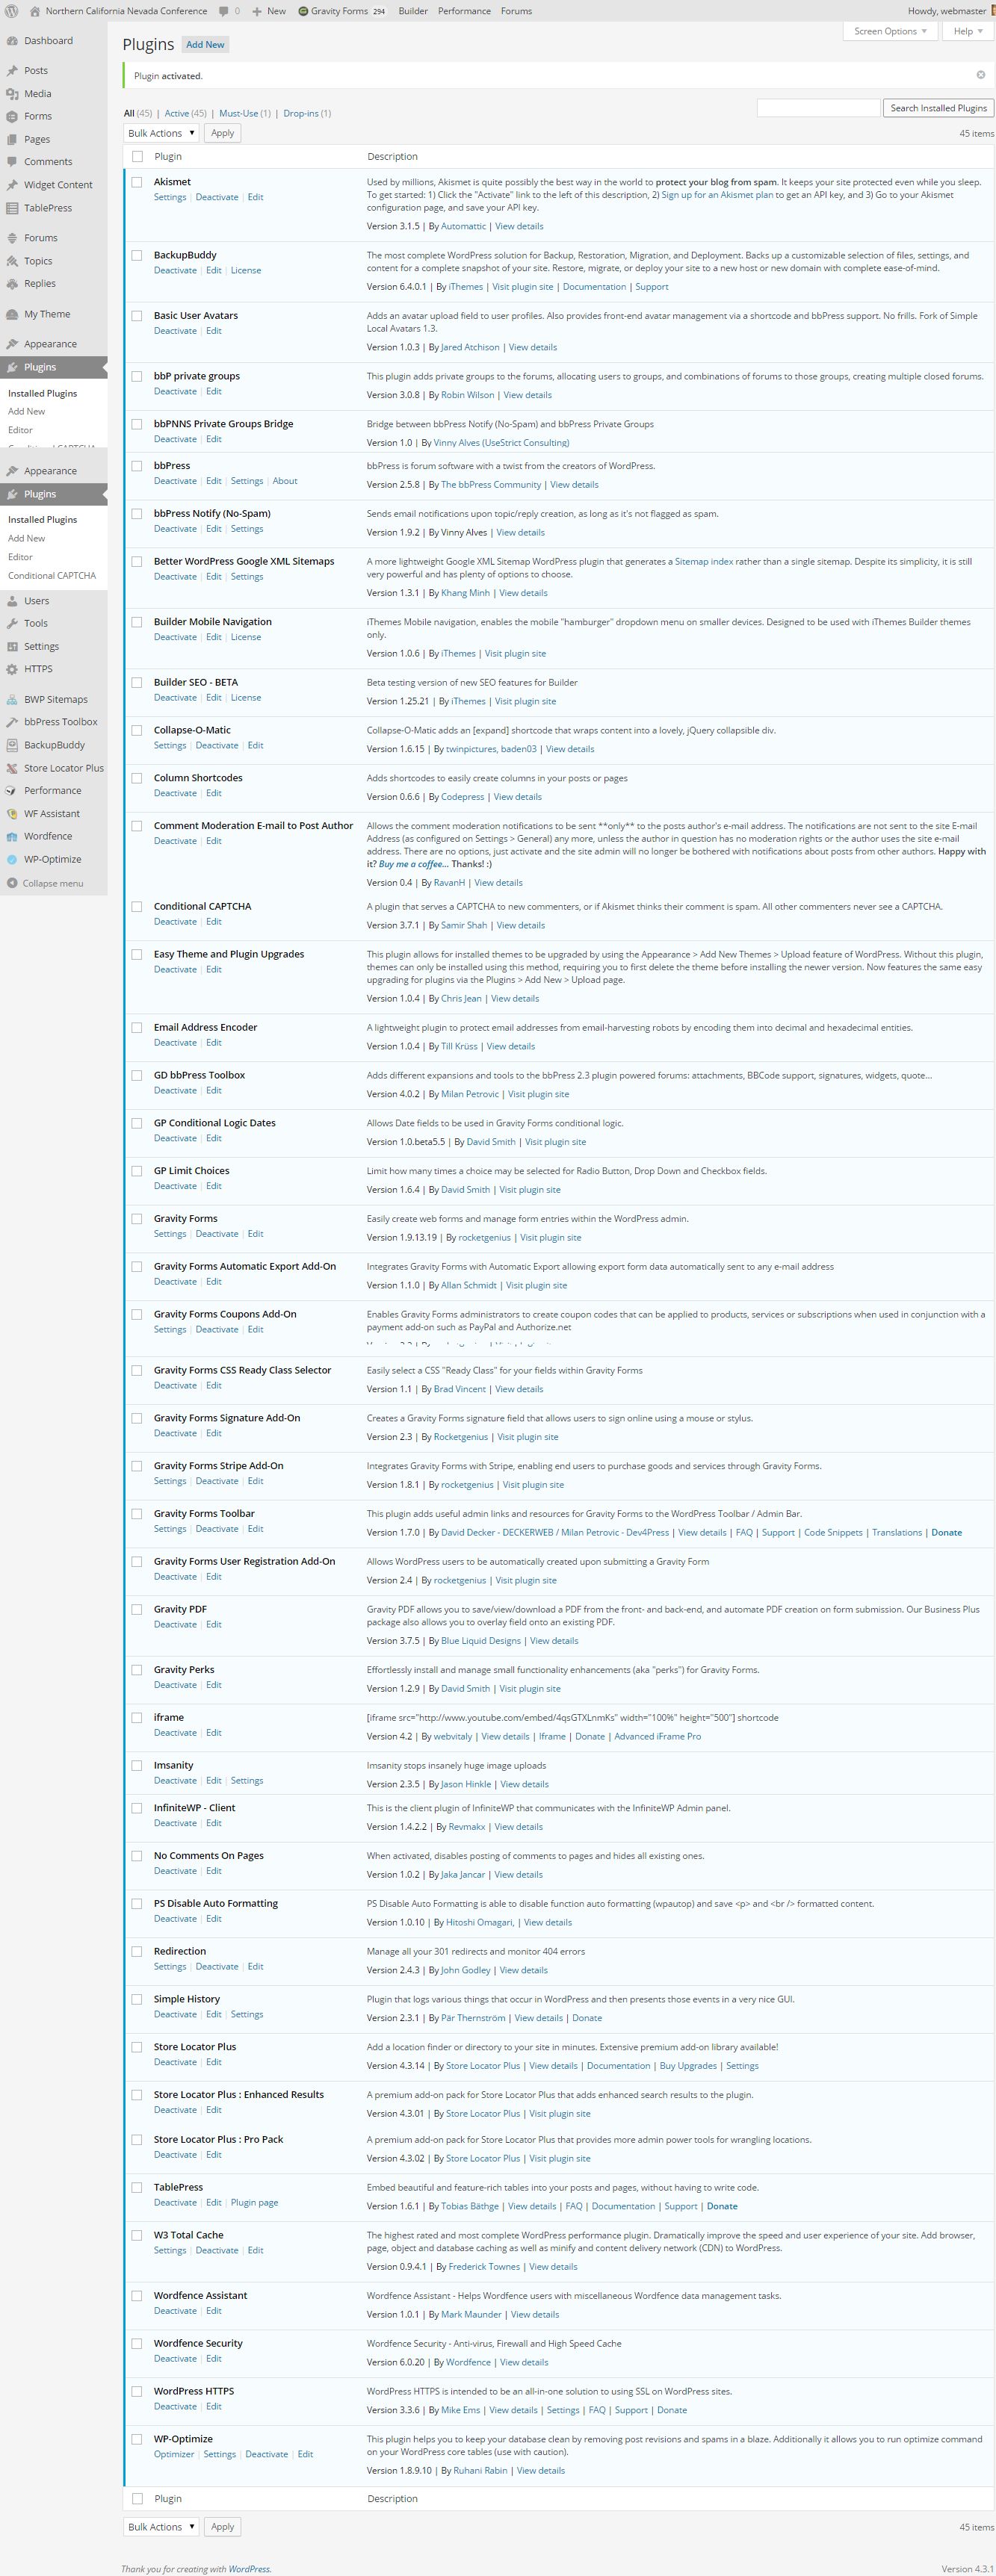Click the Replies icon in the sidebar
This screenshot has width=996, height=2576.
[x=12, y=284]
